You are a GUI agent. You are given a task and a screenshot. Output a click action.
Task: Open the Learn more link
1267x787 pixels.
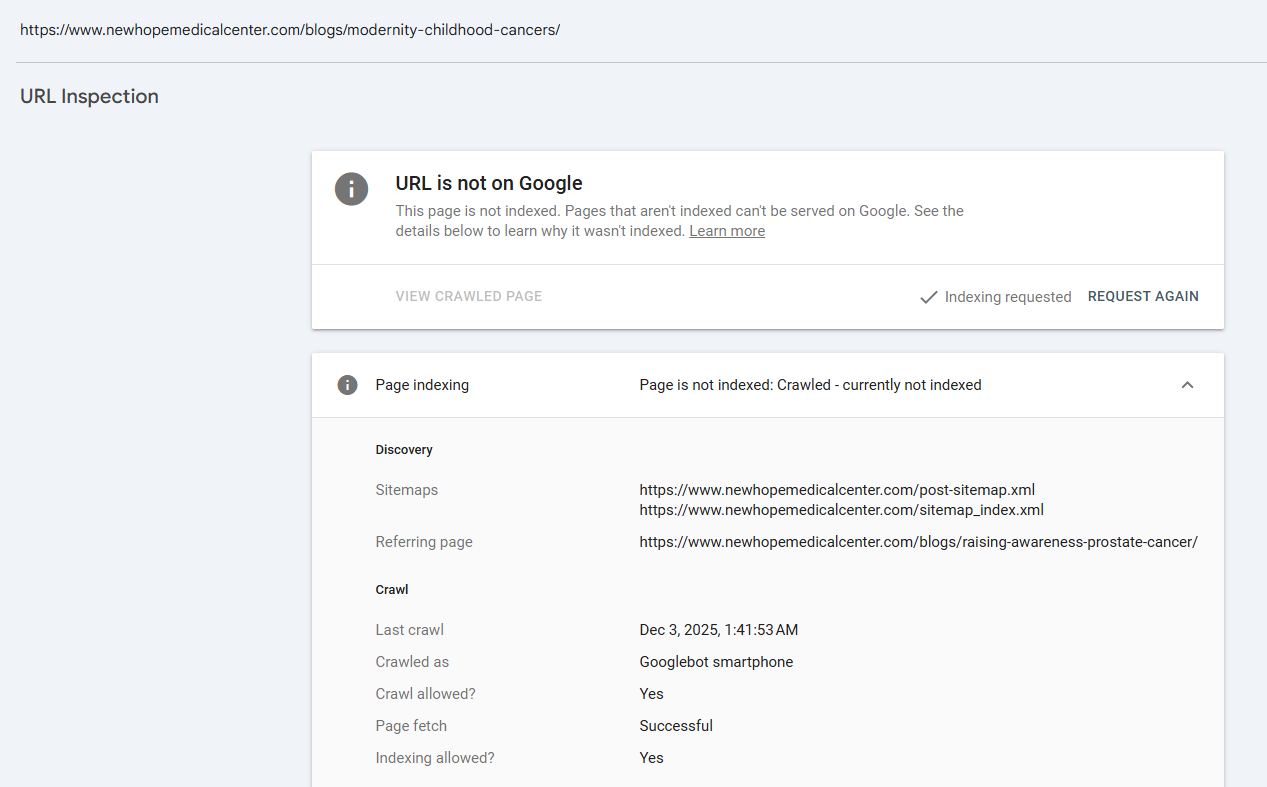pos(727,231)
